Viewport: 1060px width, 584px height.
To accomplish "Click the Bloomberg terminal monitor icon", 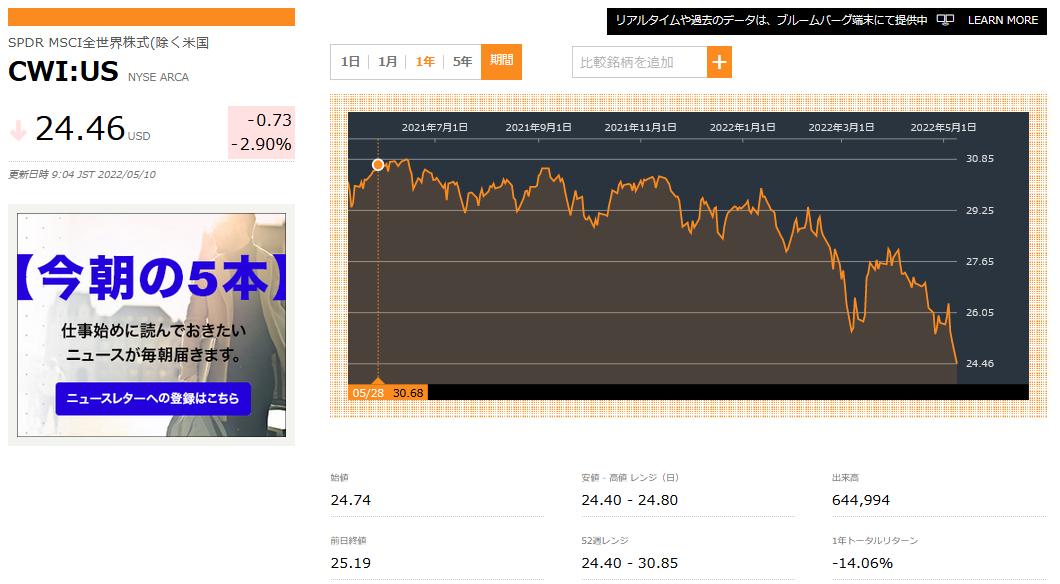I will click(945, 20).
